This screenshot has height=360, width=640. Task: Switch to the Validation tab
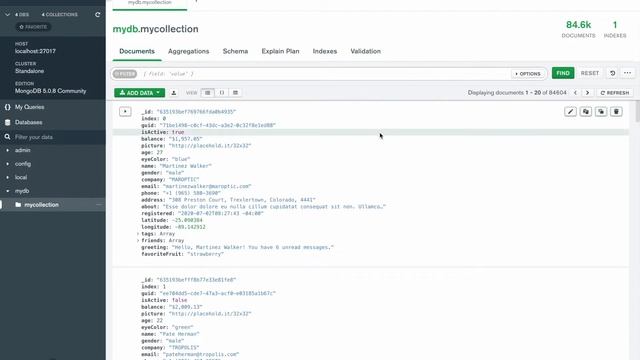(x=365, y=51)
